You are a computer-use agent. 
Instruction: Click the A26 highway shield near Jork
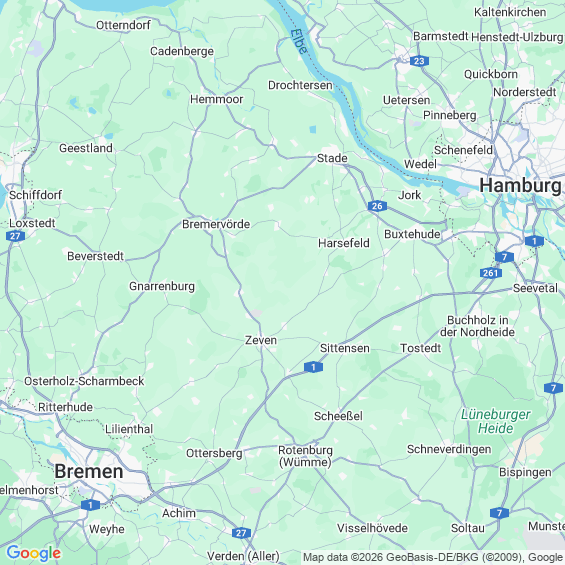pyautogui.click(x=377, y=206)
